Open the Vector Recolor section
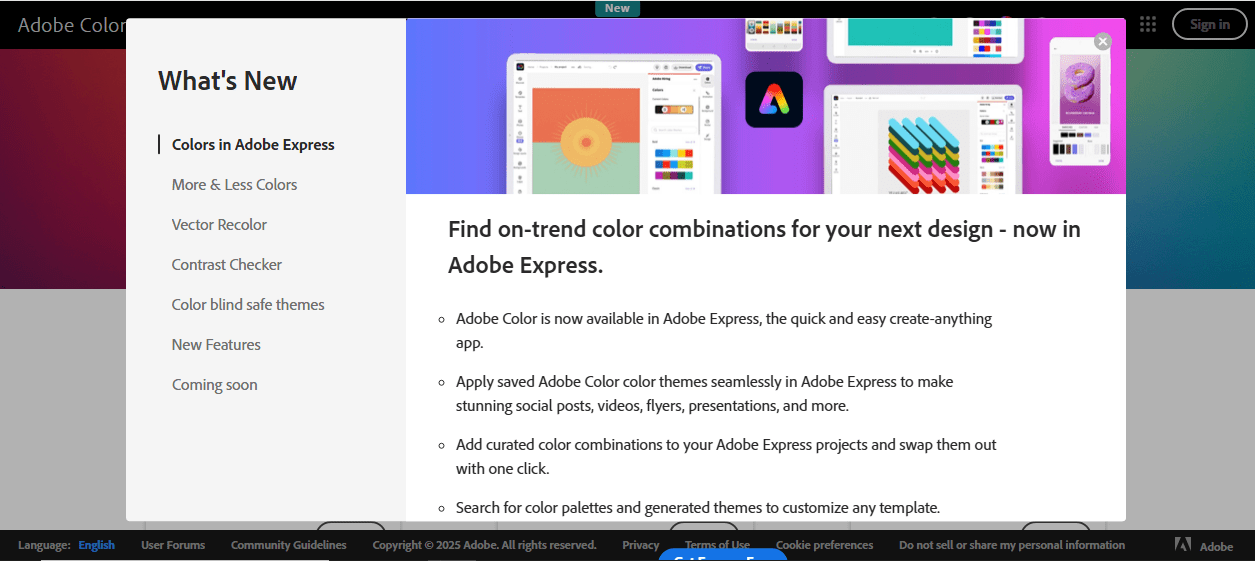The width and height of the screenshot is (1255, 561). click(x=219, y=224)
